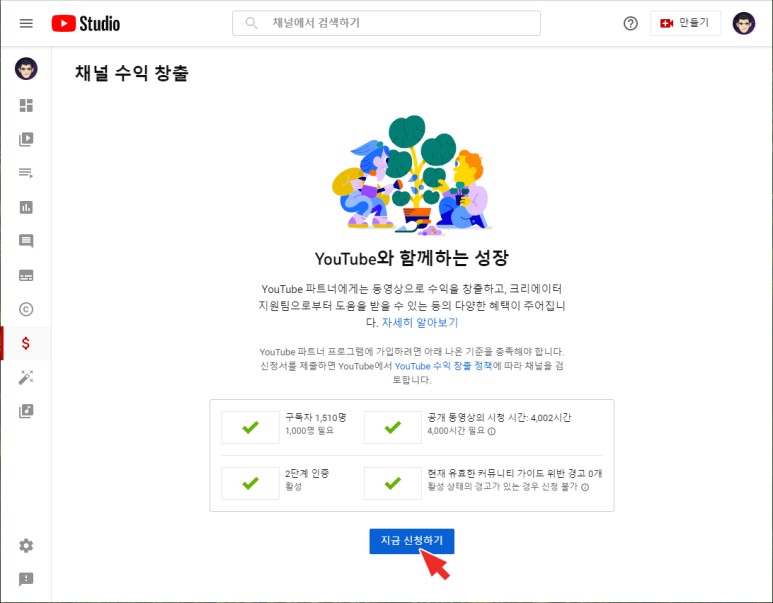Image resolution: width=773 pixels, height=603 pixels.
Task: Open the help question mark icon
Action: [x=630, y=23]
